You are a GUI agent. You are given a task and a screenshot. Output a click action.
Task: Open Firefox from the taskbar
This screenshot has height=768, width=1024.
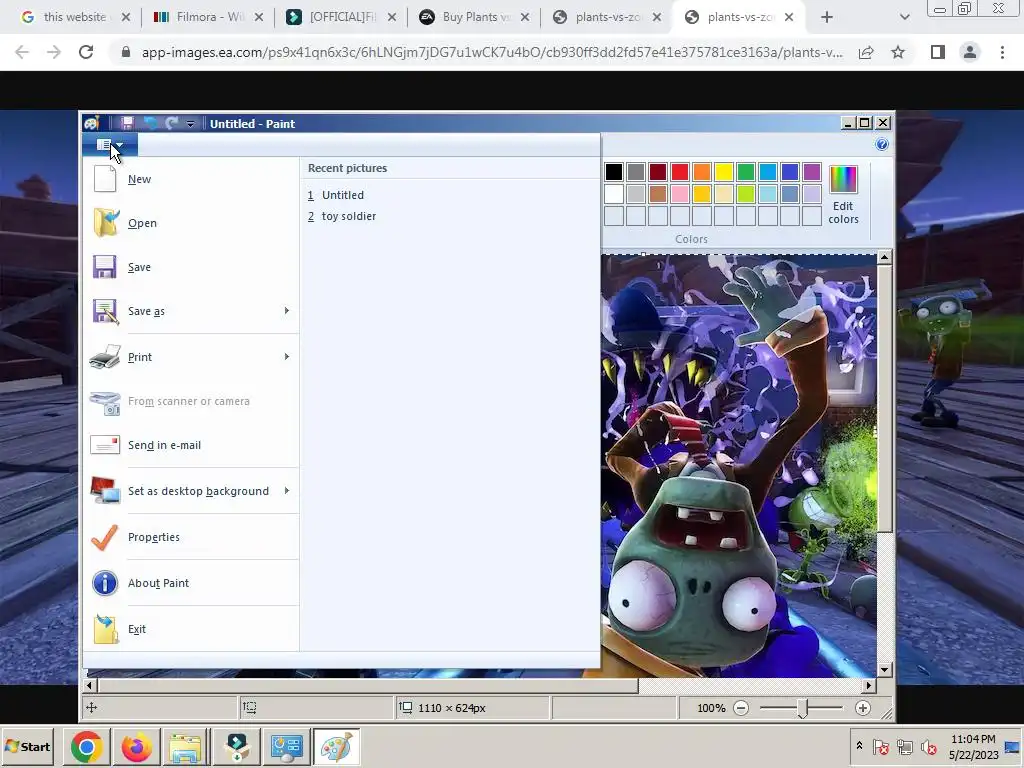pyautogui.click(x=136, y=746)
